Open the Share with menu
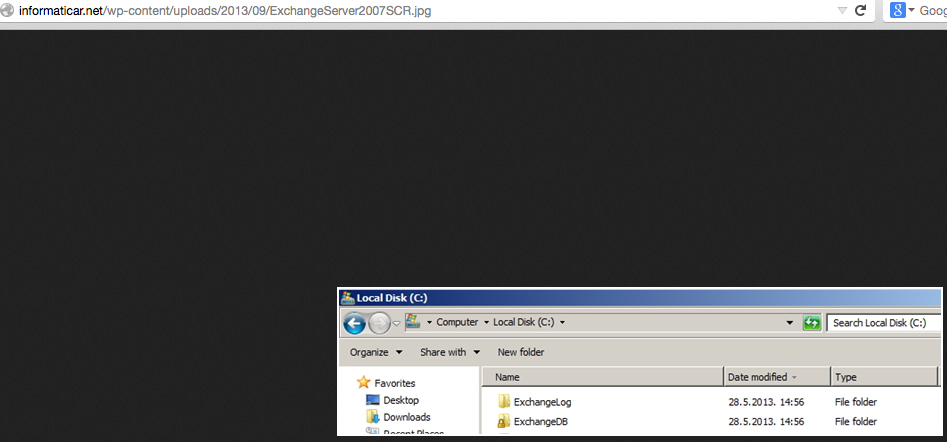Viewport: 947px width, 442px height. (x=450, y=352)
